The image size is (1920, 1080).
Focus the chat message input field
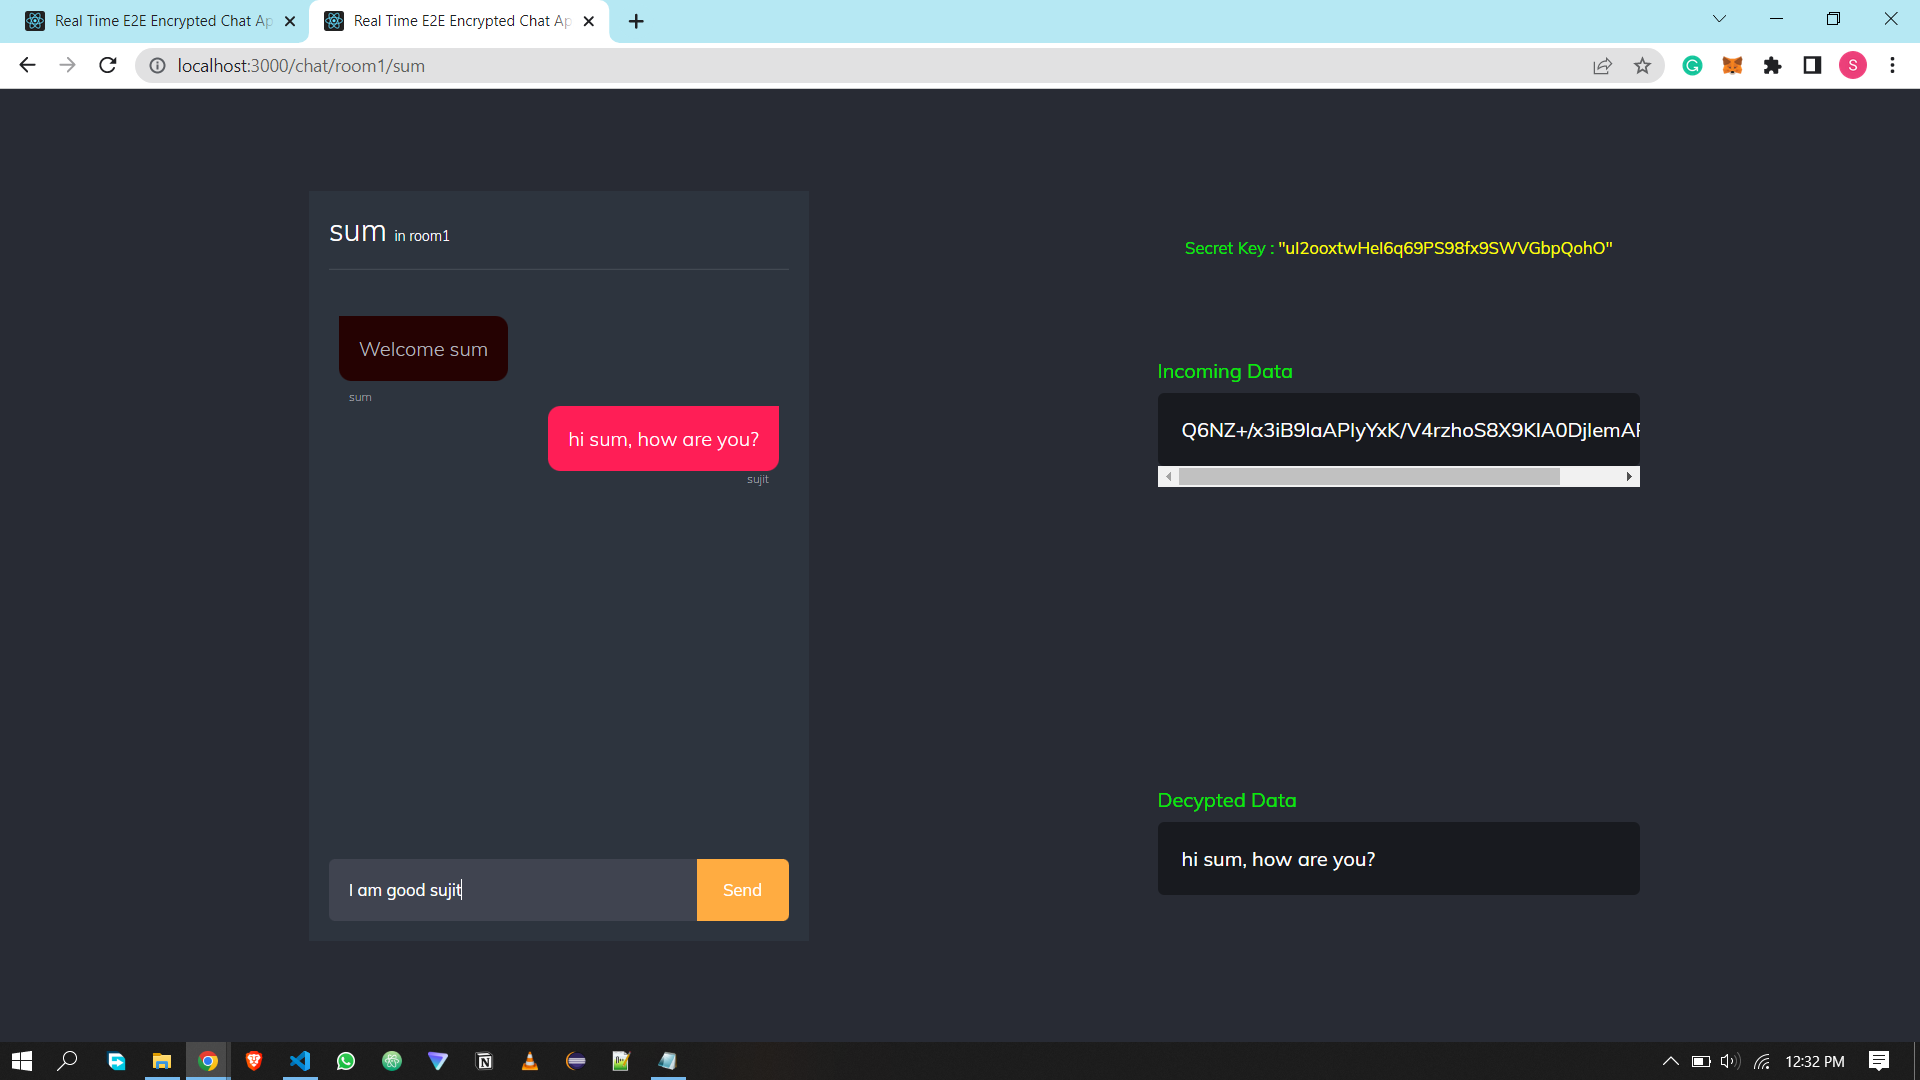(x=513, y=889)
